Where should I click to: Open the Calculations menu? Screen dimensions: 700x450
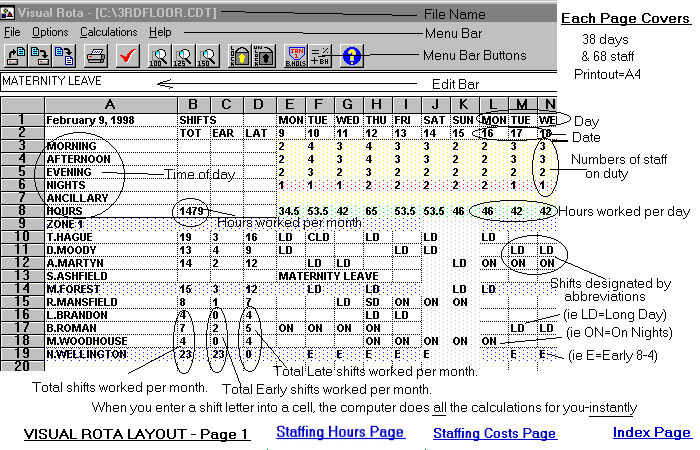coord(109,32)
